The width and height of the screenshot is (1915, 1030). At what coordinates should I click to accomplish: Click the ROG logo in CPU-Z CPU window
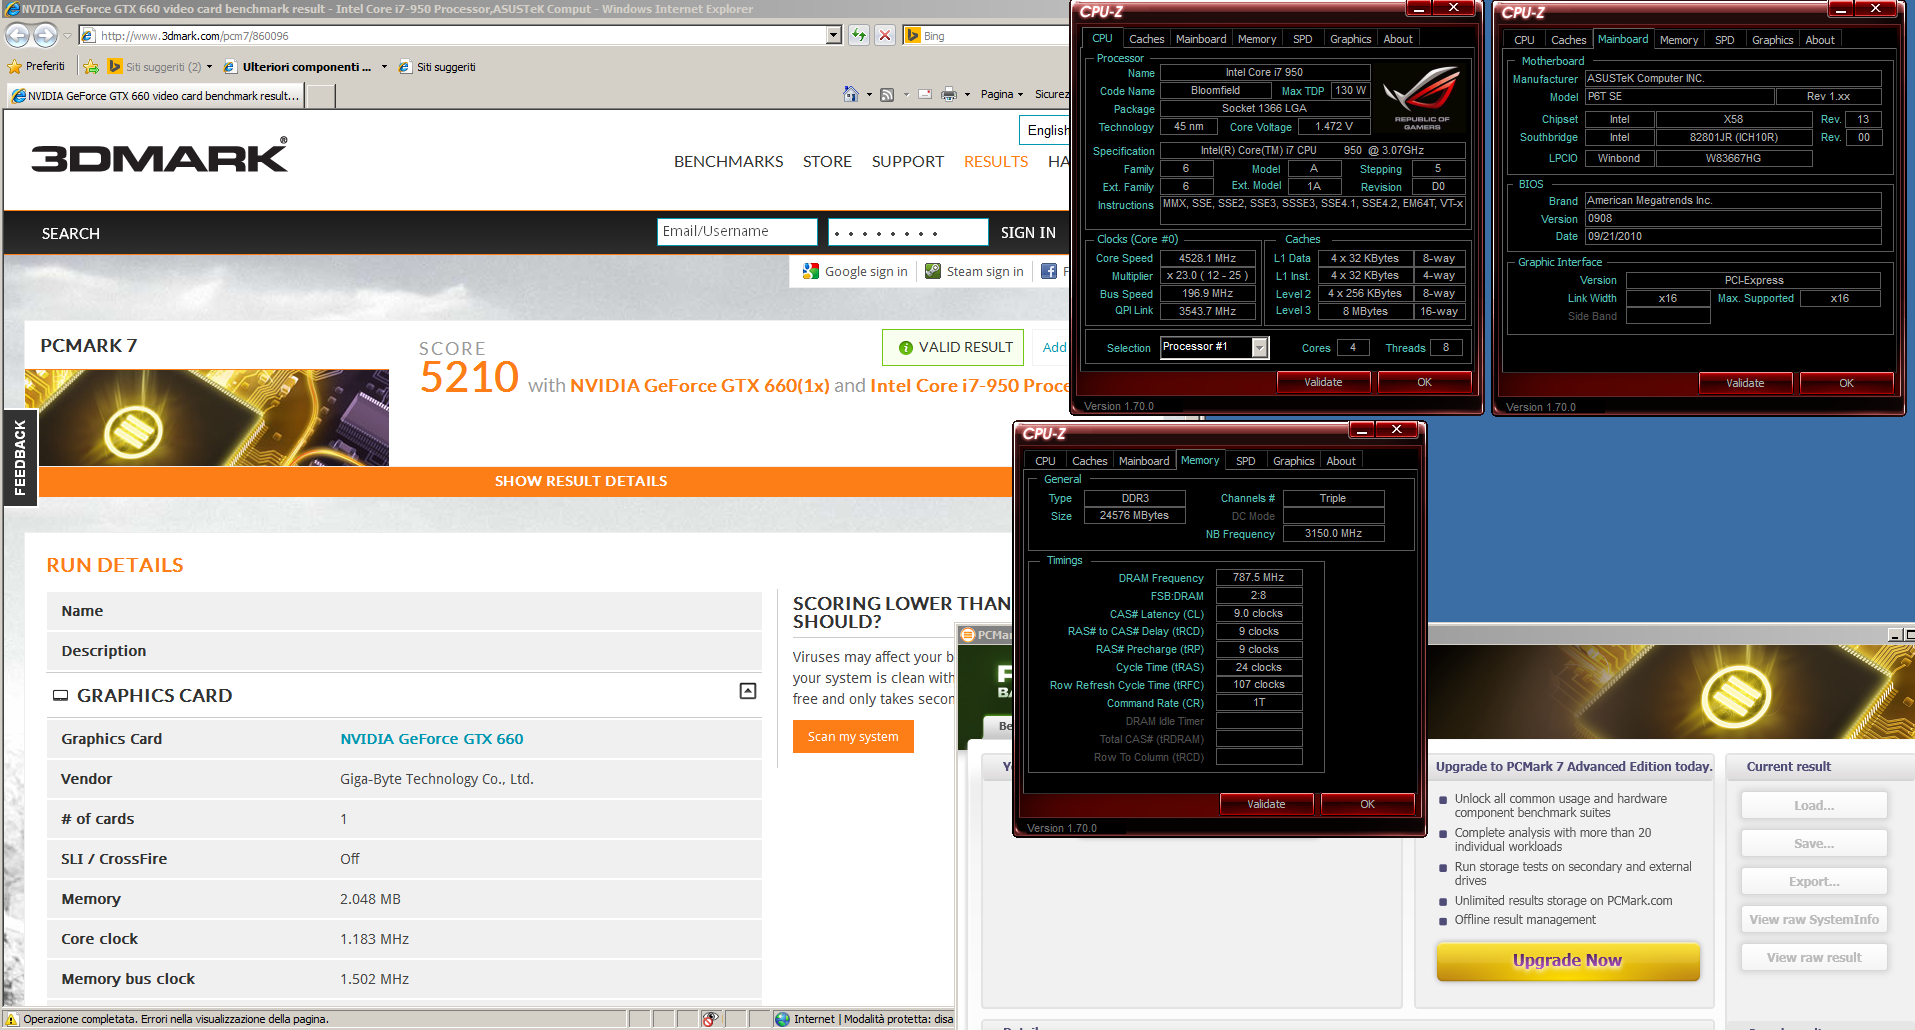click(x=1422, y=96)
